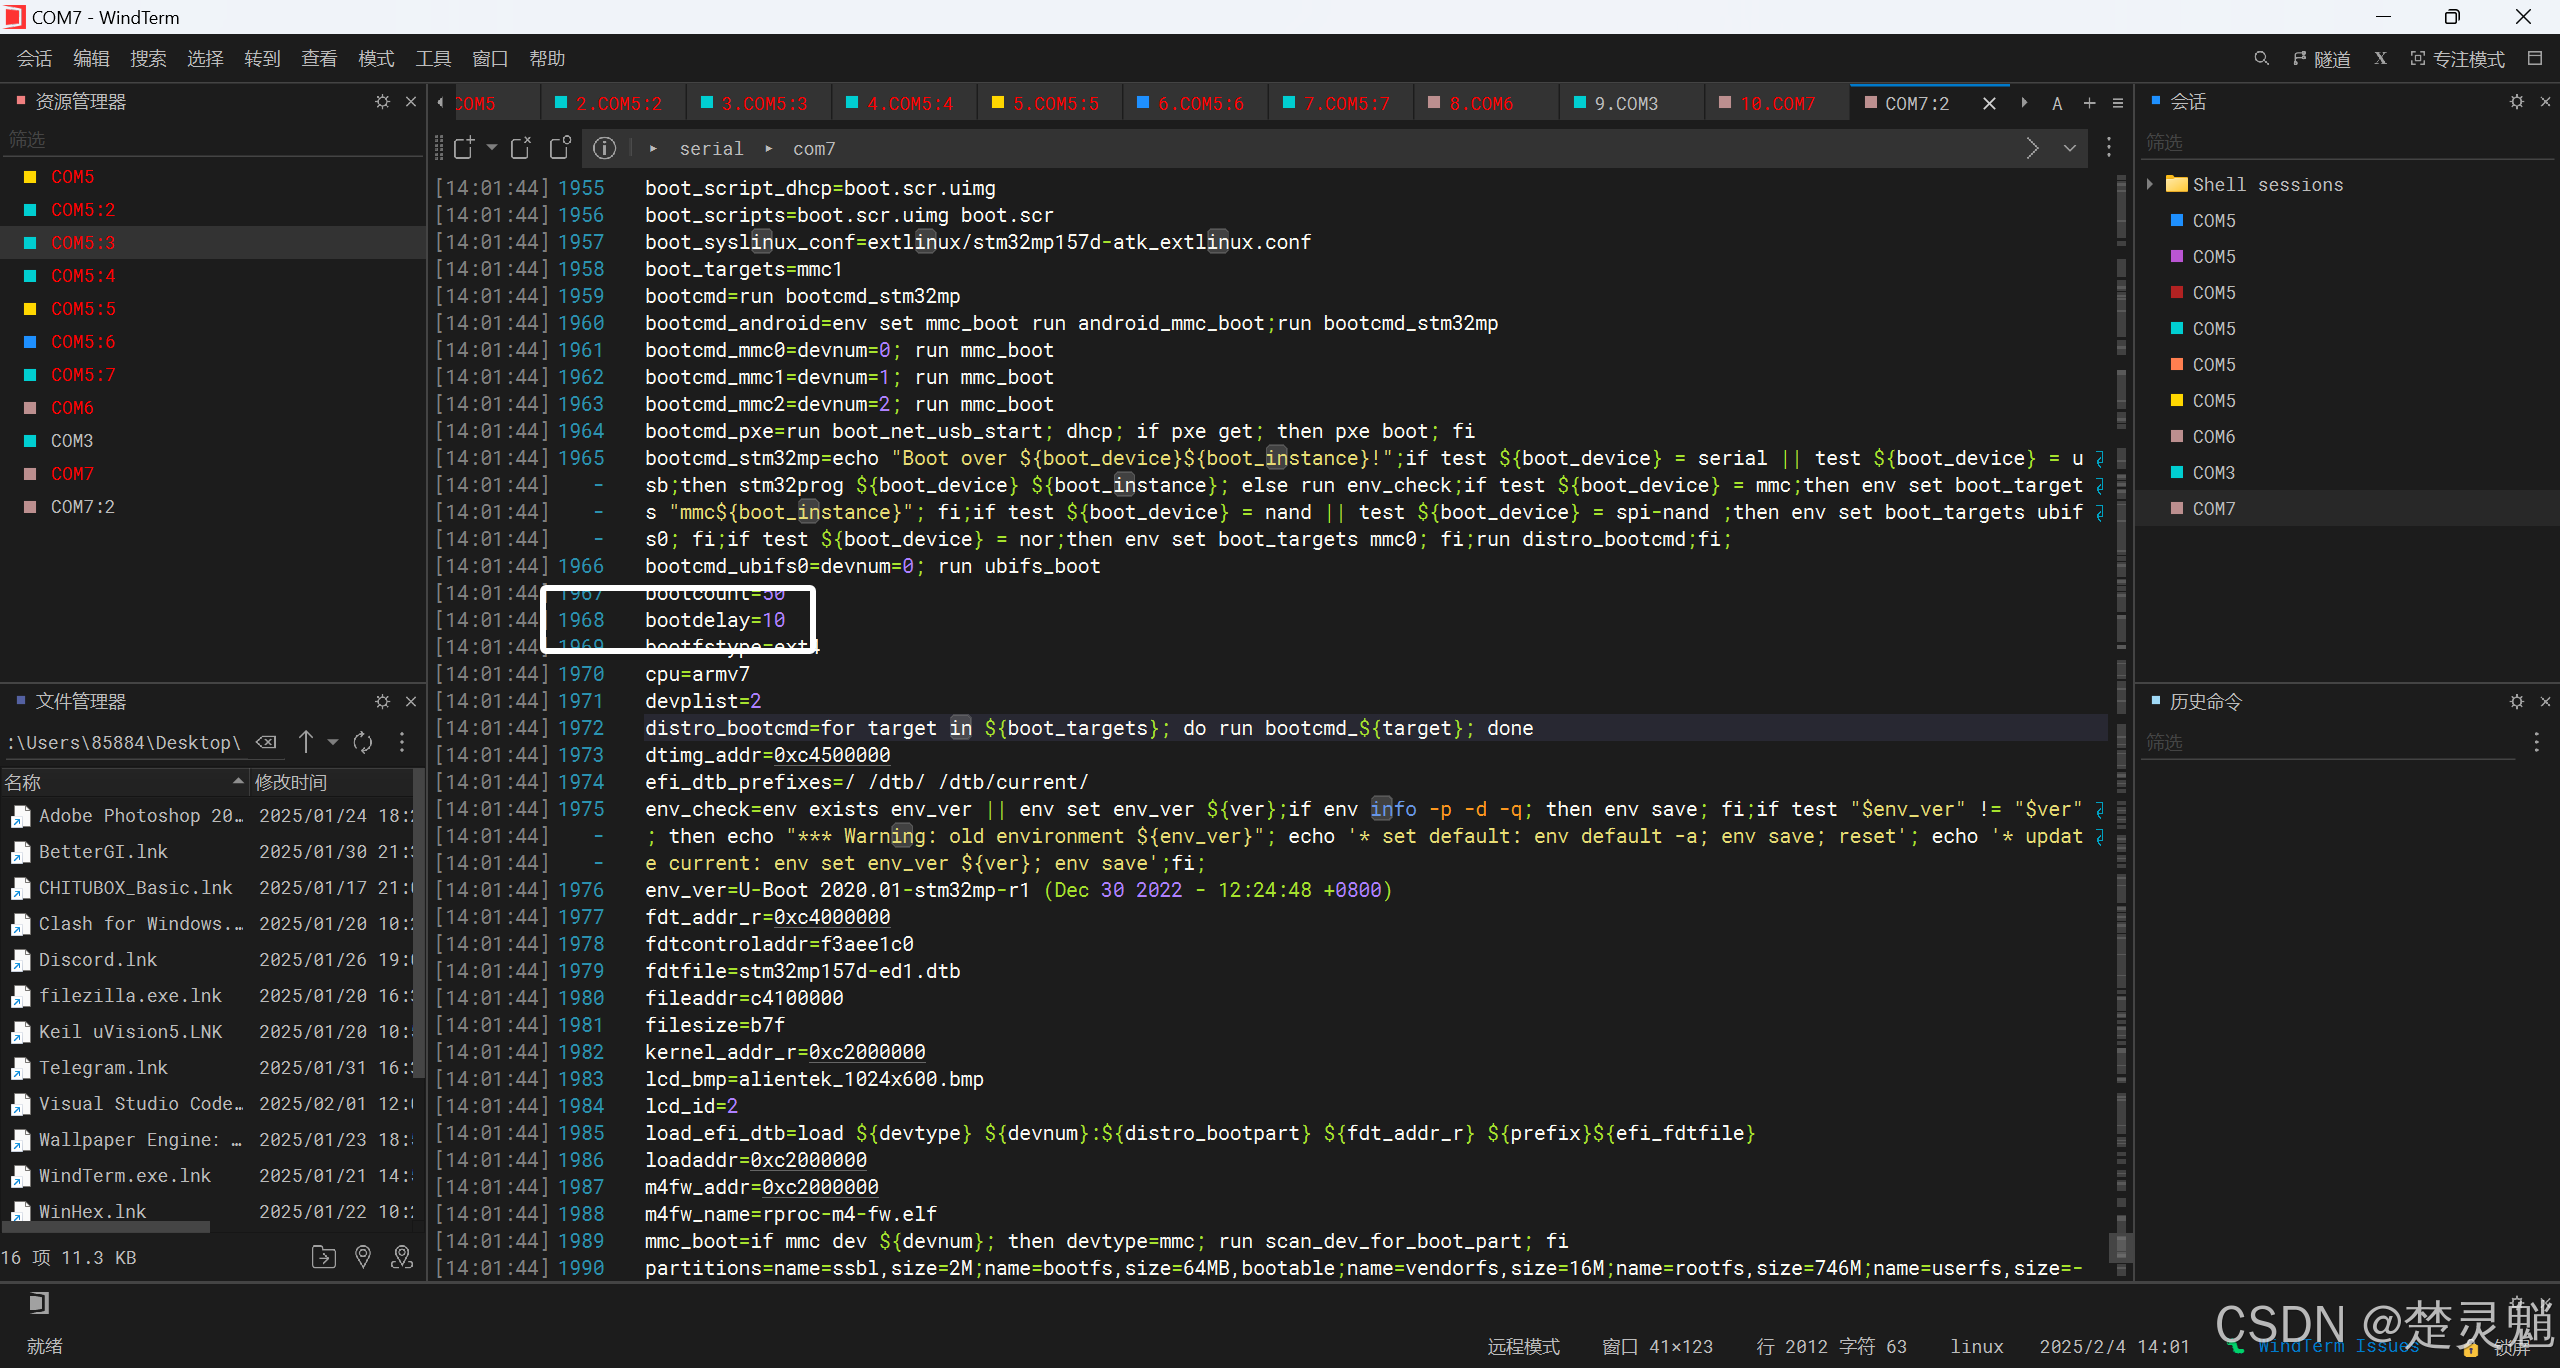Toggle the Tunnel (隧道) panel button
This screenshot has width=2560, height=1368.
click(2321, 59)
